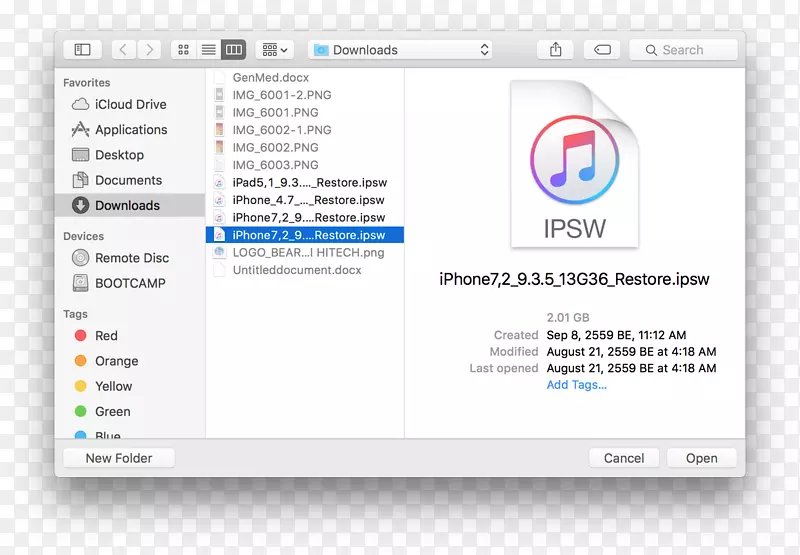Image resolution: width=800 pixels, height=555 pixels.
Task: Select file IMG_6001-2.PNG
Action: [305, 95]
